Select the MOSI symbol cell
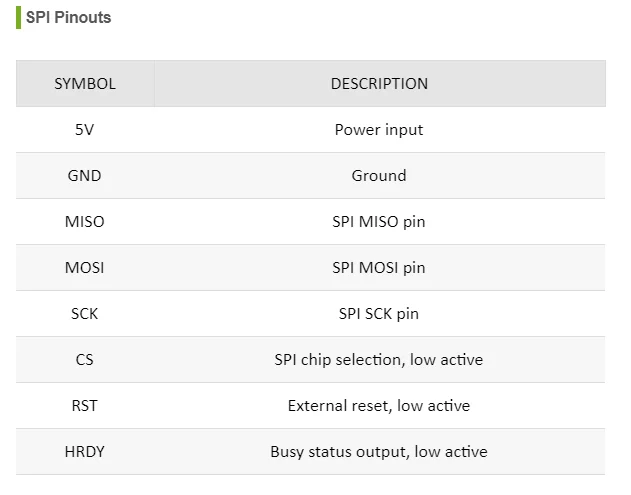 point(85,268)
